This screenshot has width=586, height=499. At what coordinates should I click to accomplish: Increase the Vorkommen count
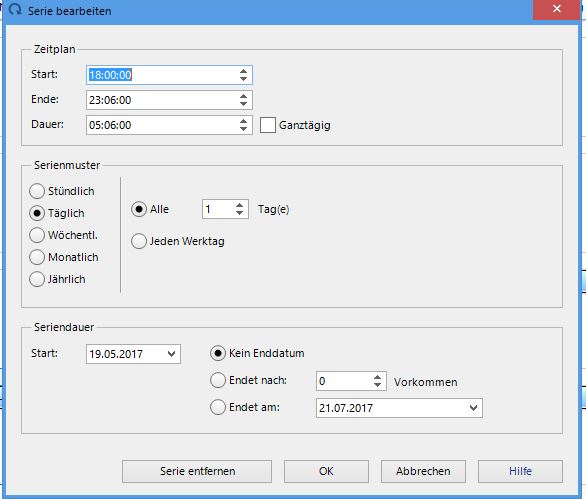tap(377, 377)
